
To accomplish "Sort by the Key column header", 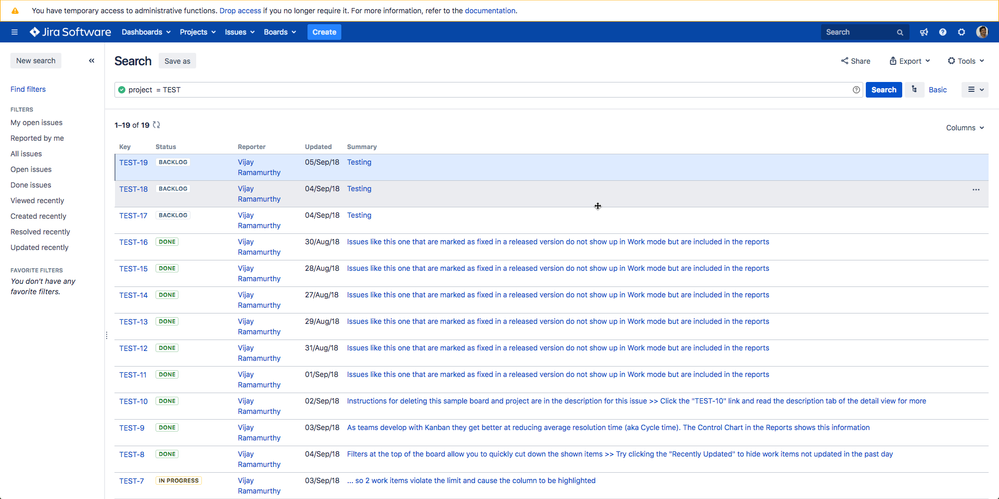I will 125,147.
